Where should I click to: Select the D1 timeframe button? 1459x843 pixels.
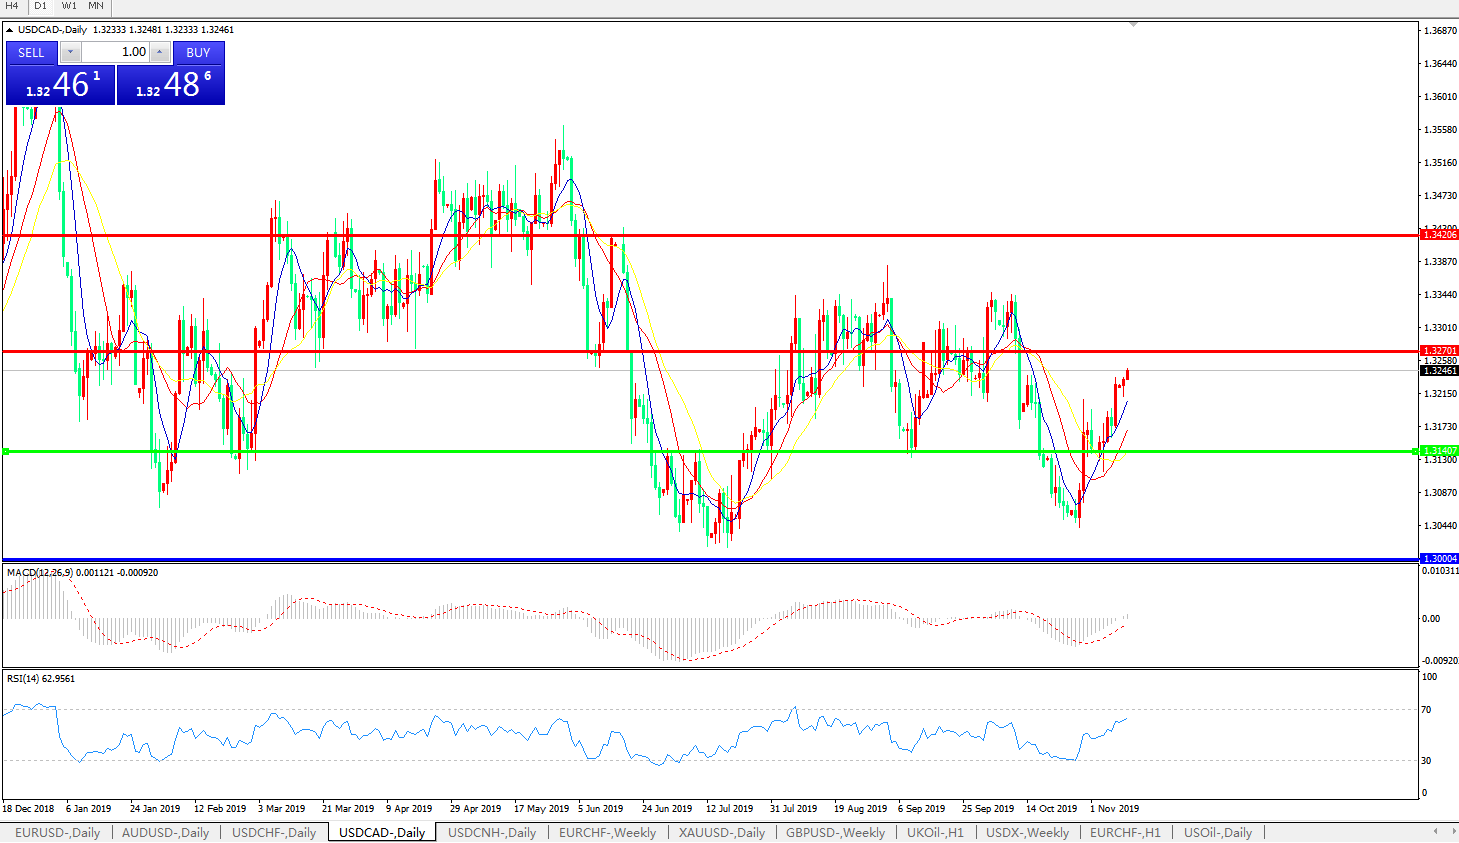click(x=41, y=6)
